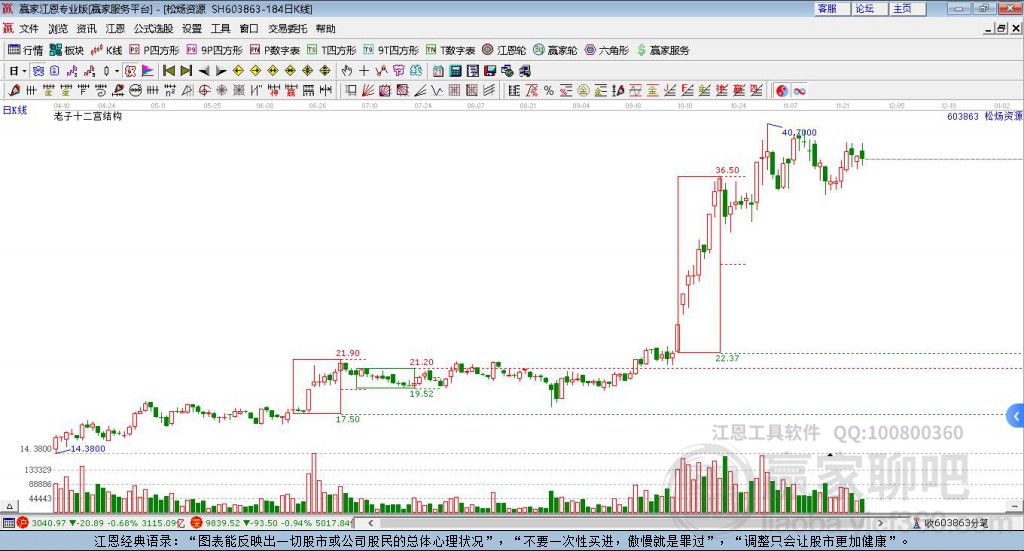The image size is (1024, 551).
Task: Click the colored flag icon in toolbar
Action: pyautogui.click(x=148, y=71)
